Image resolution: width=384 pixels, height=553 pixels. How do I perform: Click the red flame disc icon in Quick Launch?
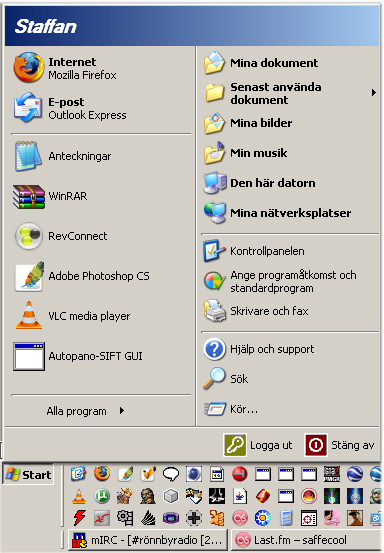click(x=309, y=496)
